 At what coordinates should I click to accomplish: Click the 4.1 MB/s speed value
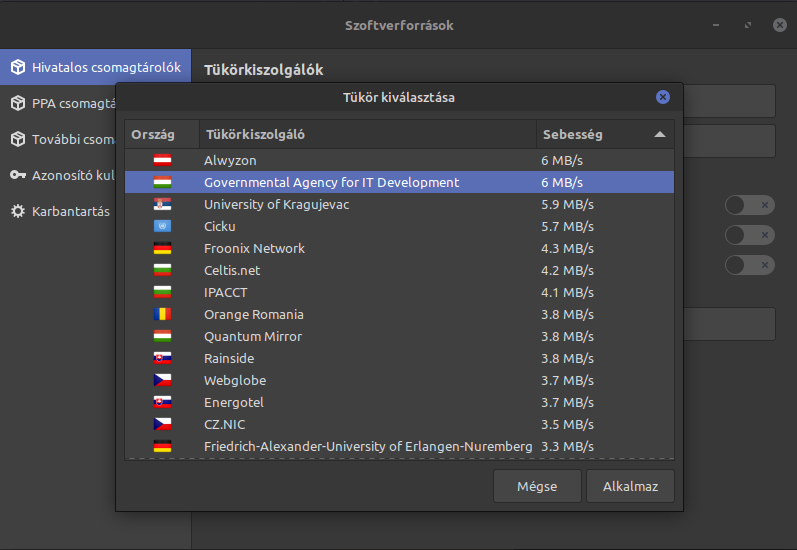pyautogui.click(x=567, y=292)
